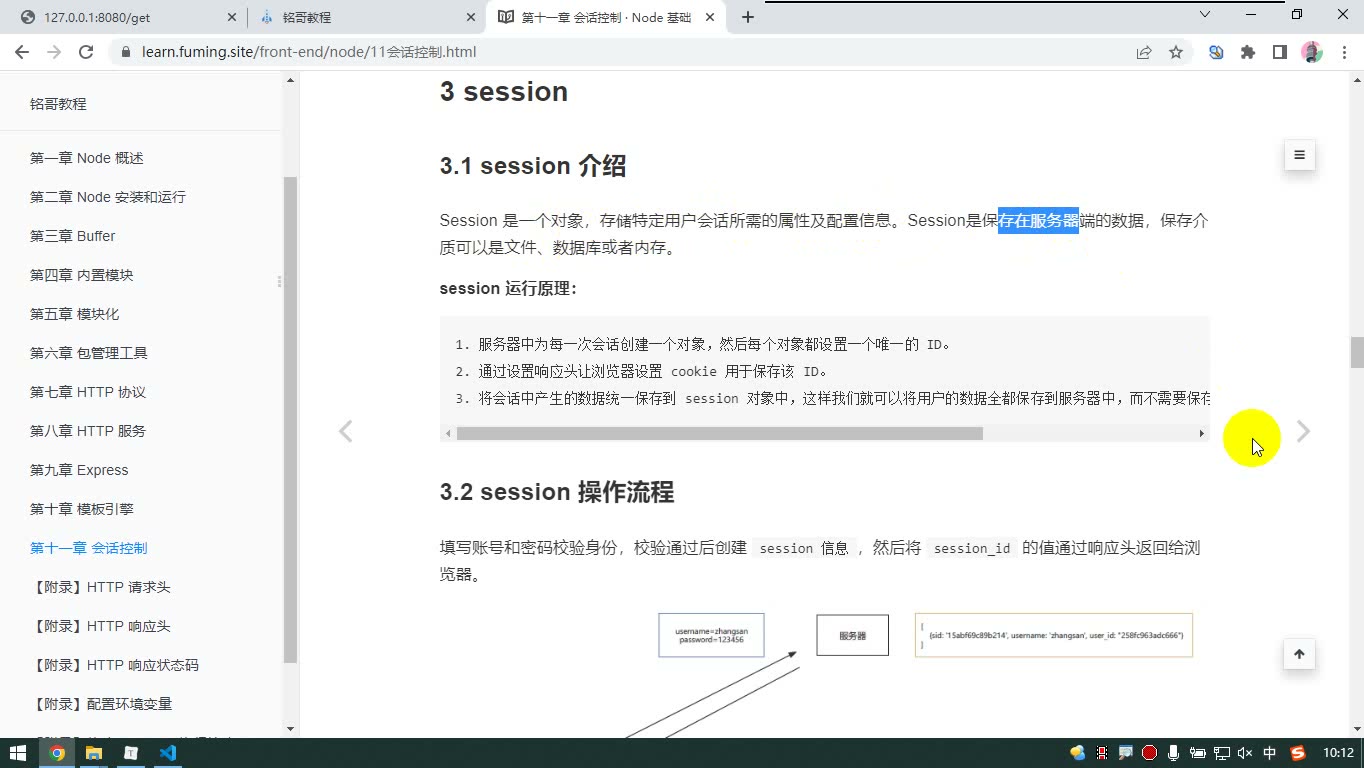Expand the tab search dropdown chevron
Viewport: 1364px width, 768px height.
click(x=1205, y=15)
